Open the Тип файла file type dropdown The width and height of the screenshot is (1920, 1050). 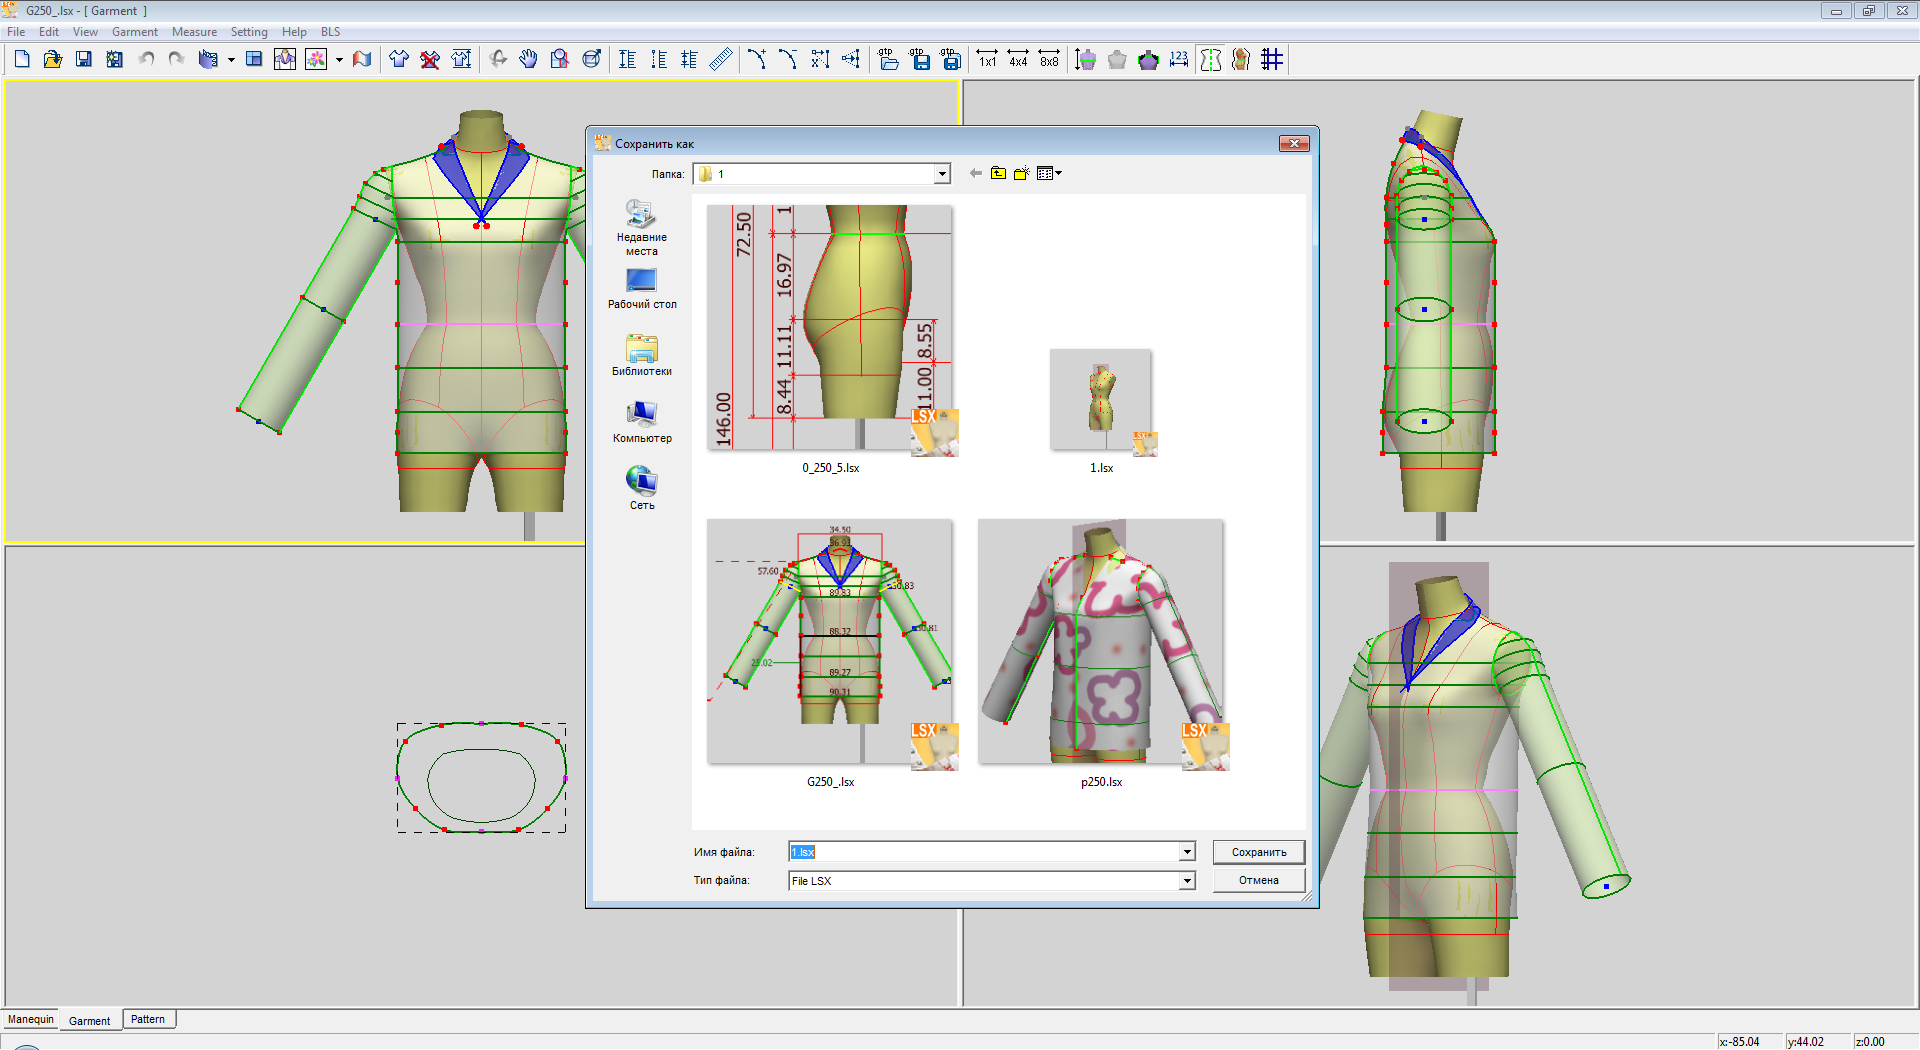point(1187,881)
